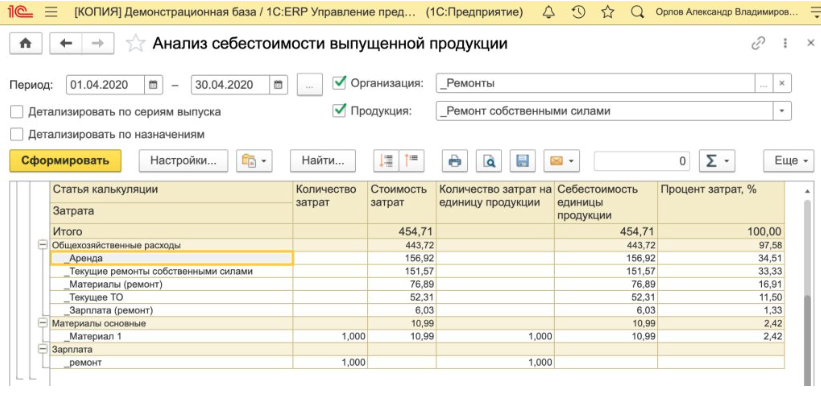Viewport: 821px width, 393px height.
Task: Open calendar for start date 01.04.2020
Action: (x=153, y=85)
